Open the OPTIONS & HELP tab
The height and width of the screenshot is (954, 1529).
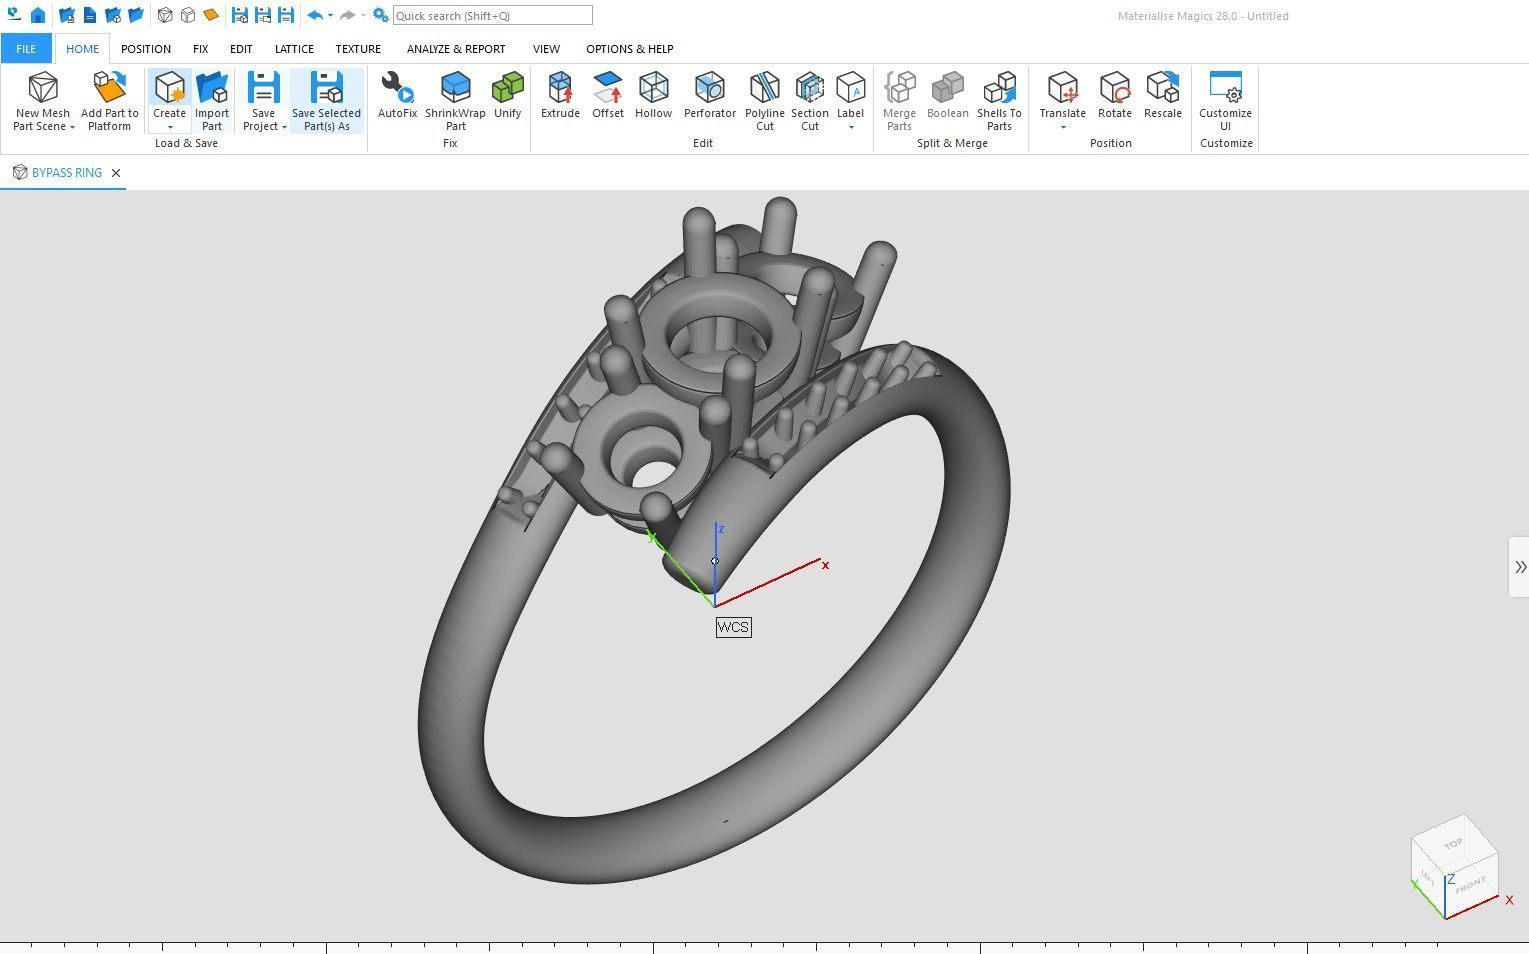coord(630,48)
